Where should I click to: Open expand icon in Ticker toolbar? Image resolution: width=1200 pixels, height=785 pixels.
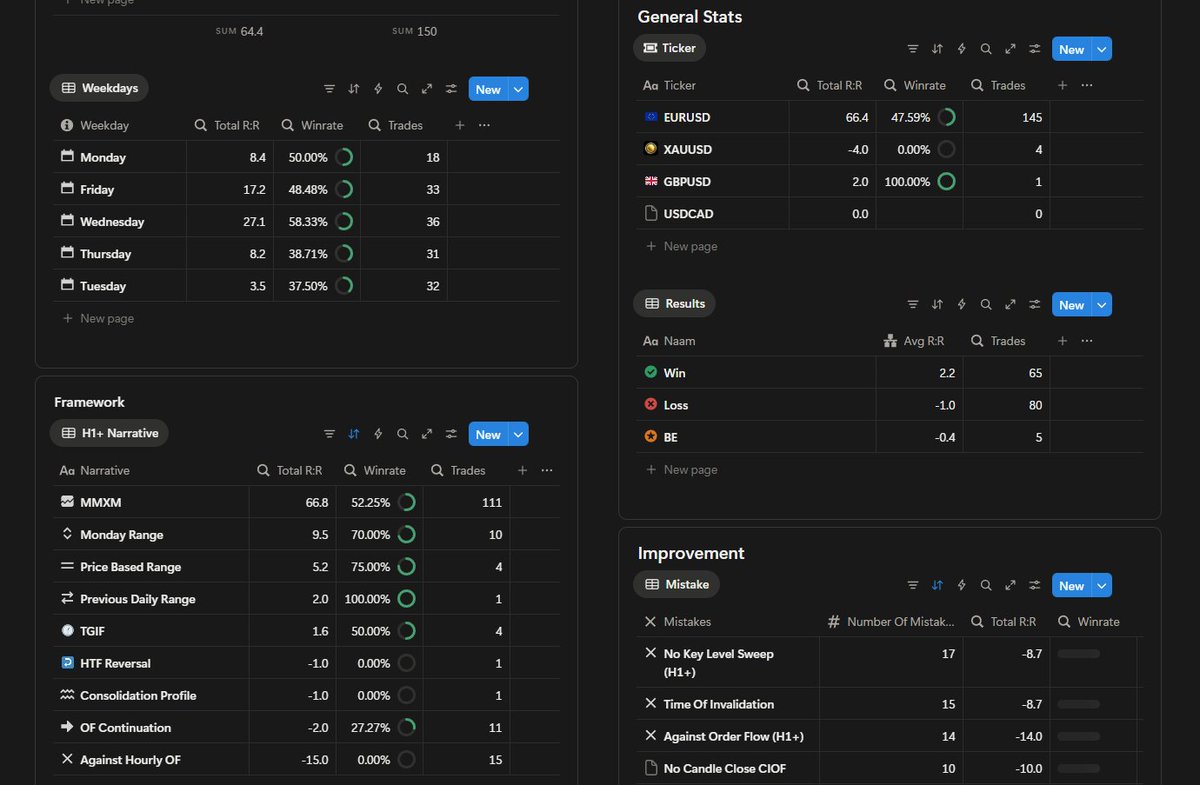tap(1010, 49)
